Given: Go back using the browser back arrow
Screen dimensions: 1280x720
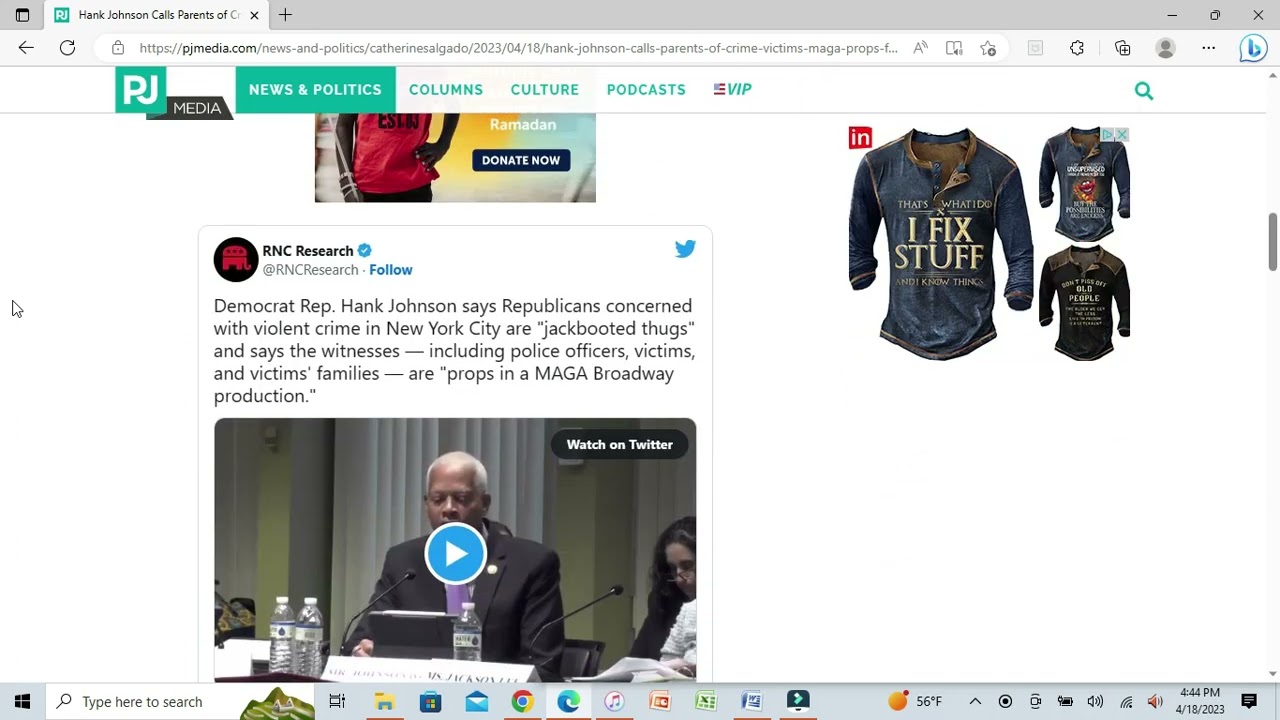Looking at the screenshot, I should (x=26, y=48).
